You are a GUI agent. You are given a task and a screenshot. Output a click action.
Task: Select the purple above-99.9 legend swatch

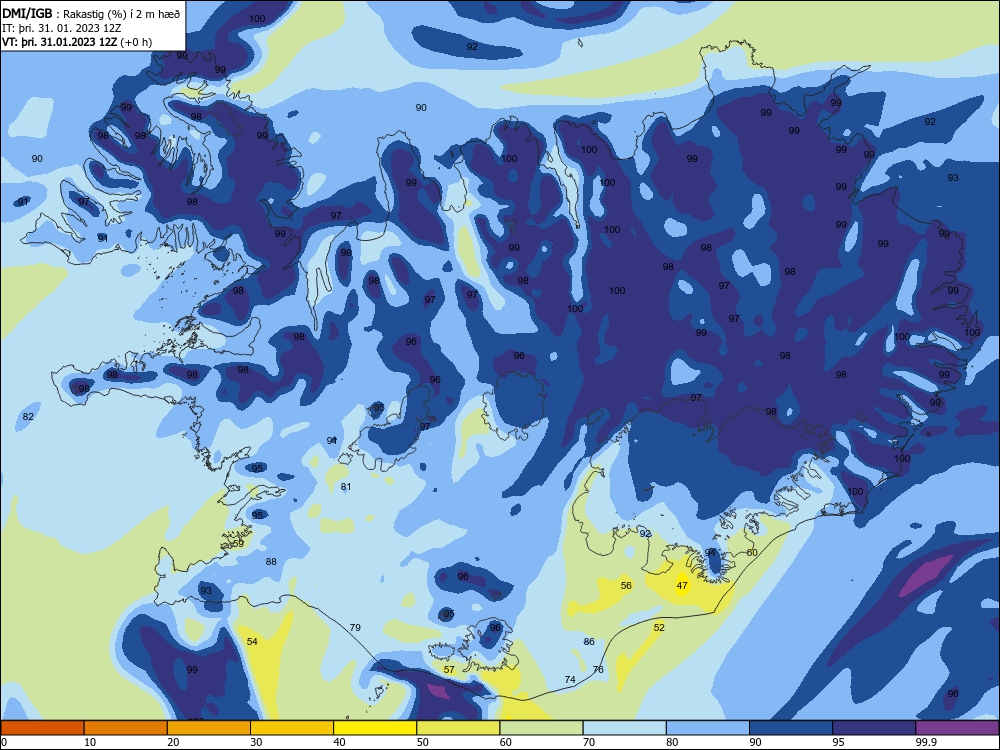click(x=957, y=728)
